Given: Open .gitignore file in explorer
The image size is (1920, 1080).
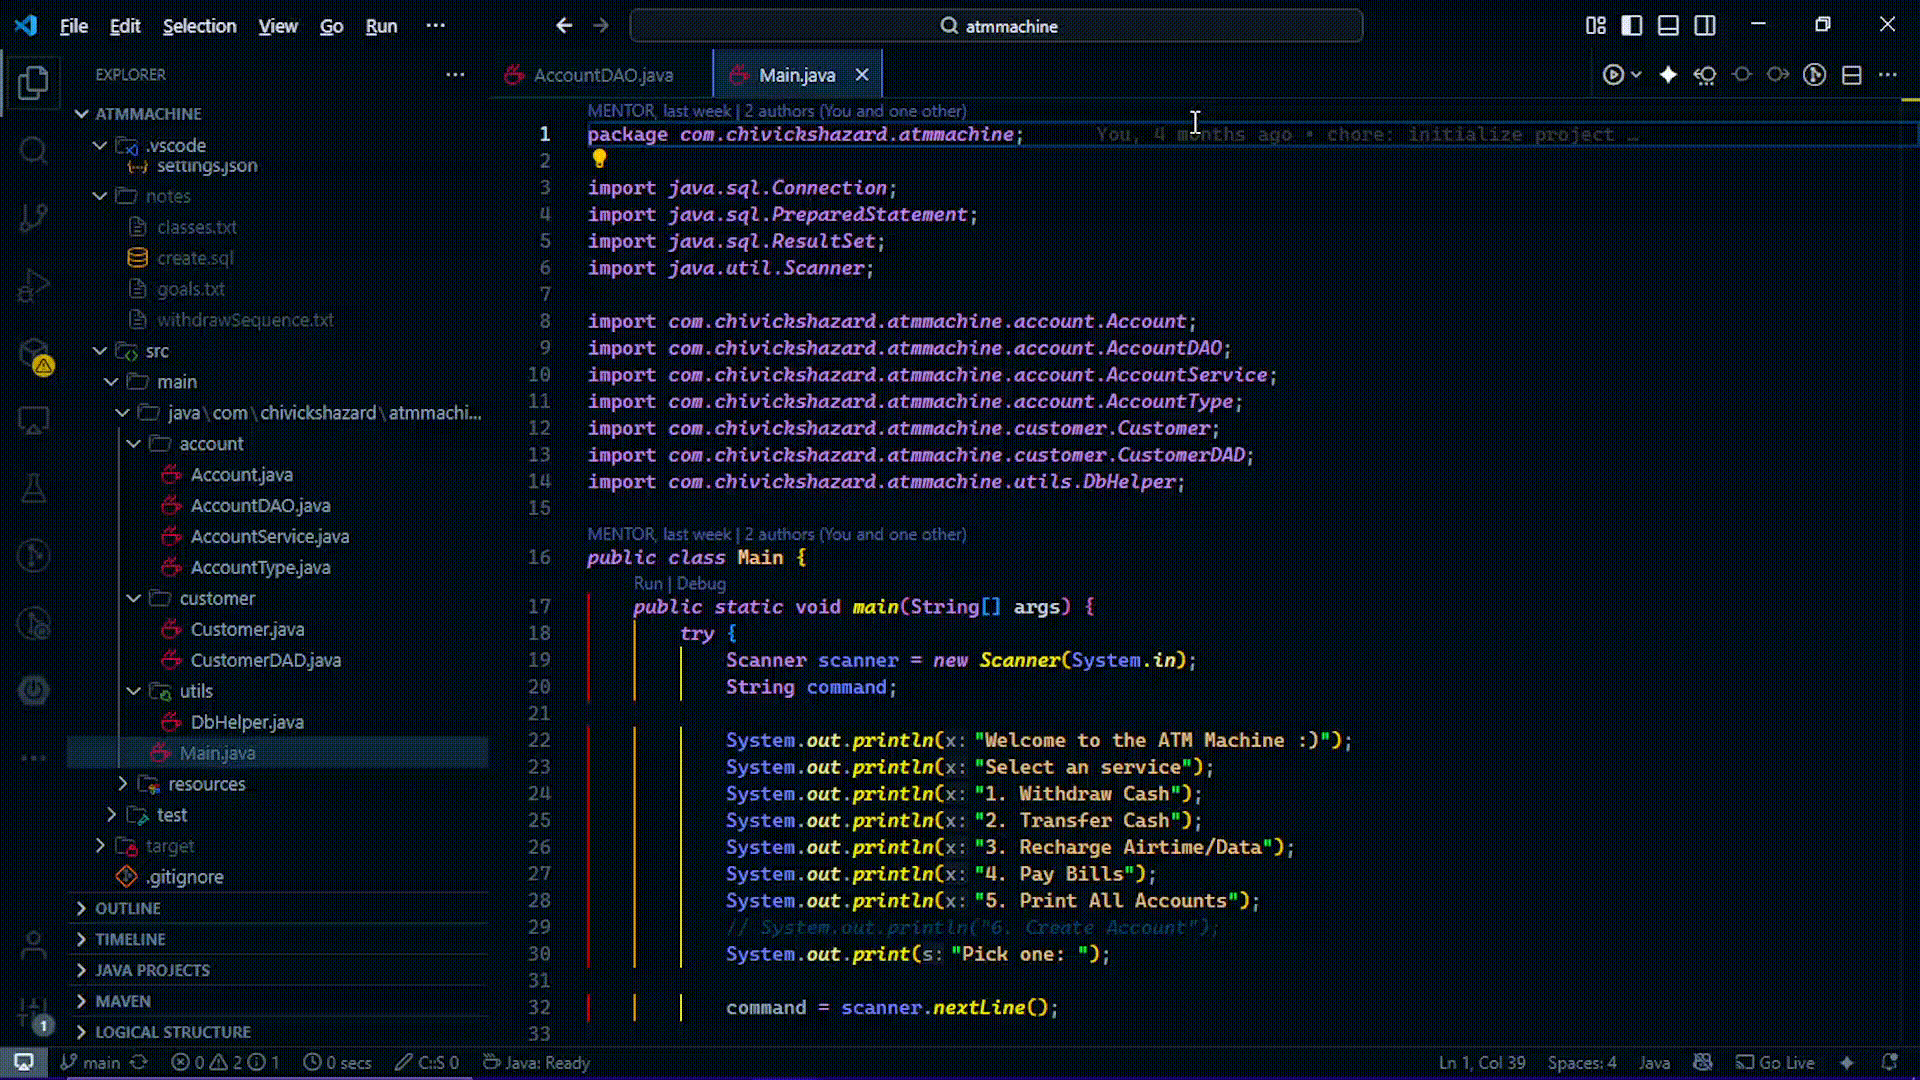Looking at the screenshot, I should coord(185,877).
